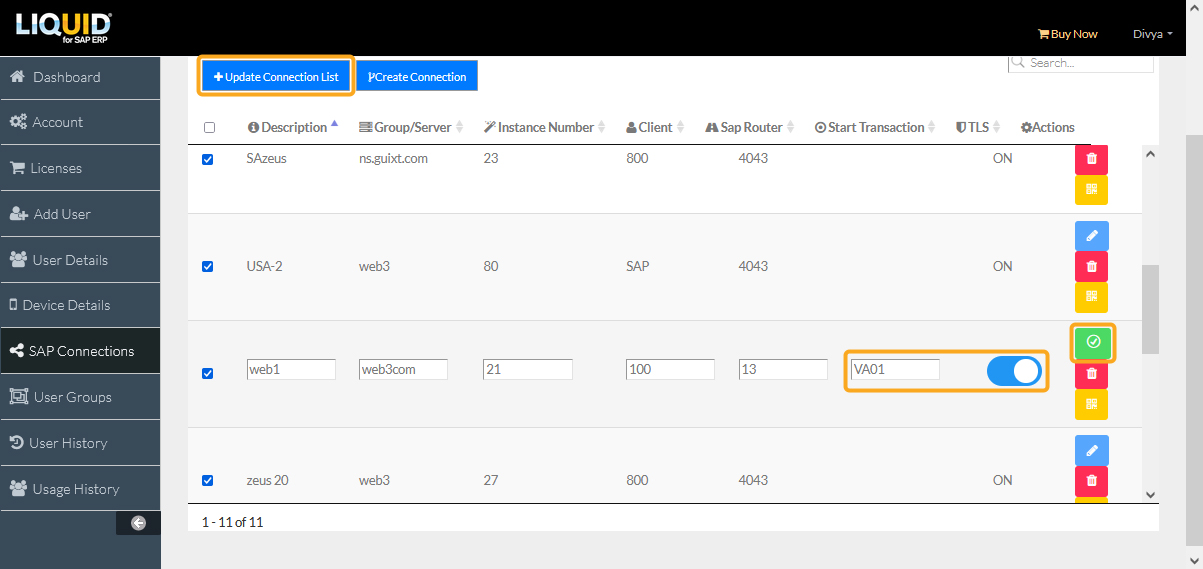Click the green save checkmark icon
The image size is (1203, 569).
(1092, 342)
